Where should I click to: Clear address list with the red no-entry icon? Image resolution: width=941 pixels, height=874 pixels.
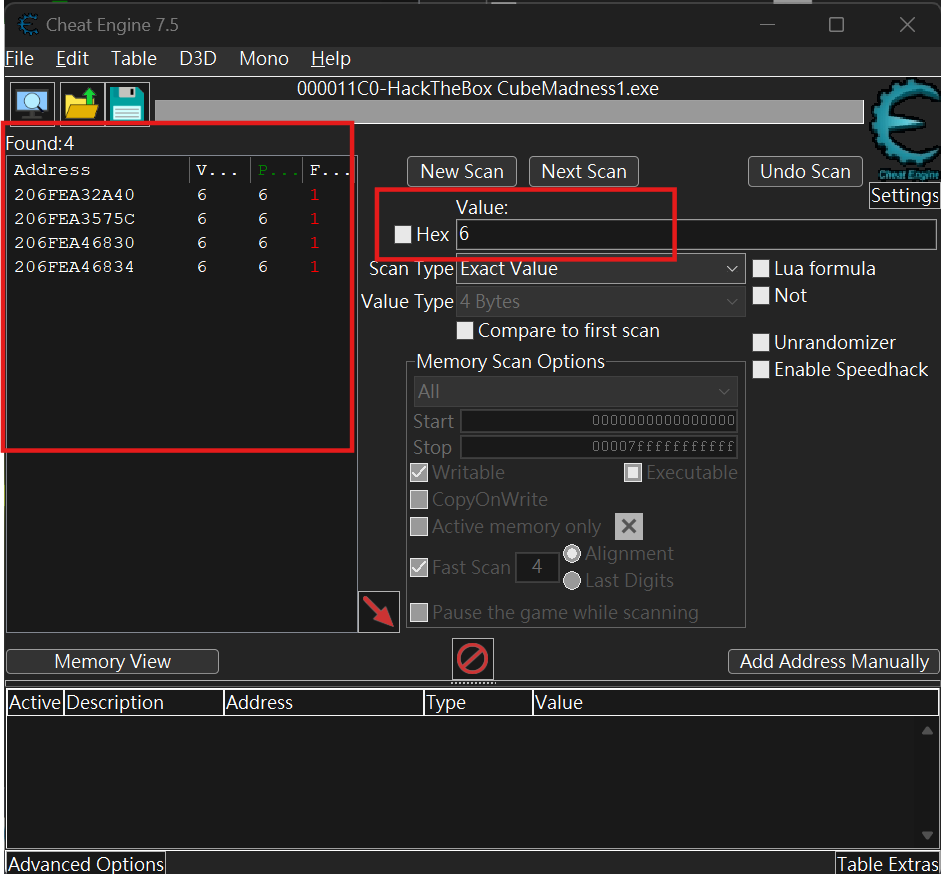[473, 659]
